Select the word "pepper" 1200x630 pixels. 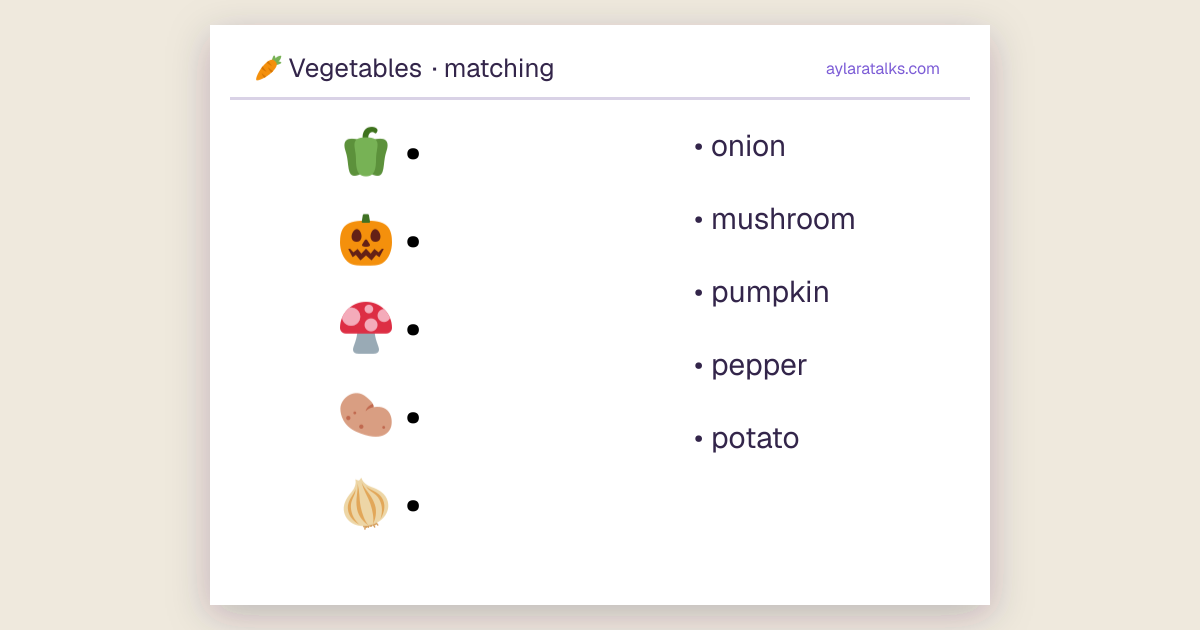pos(759,366)
